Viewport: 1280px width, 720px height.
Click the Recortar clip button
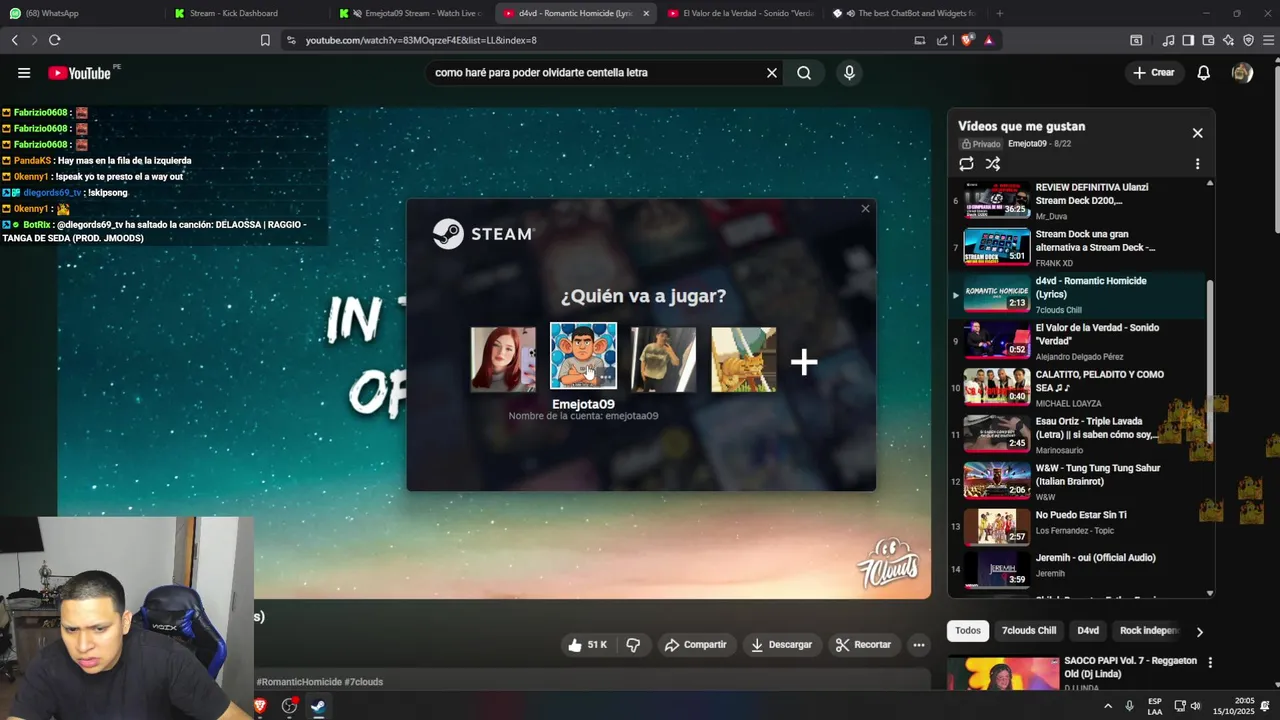coord(863,645)
